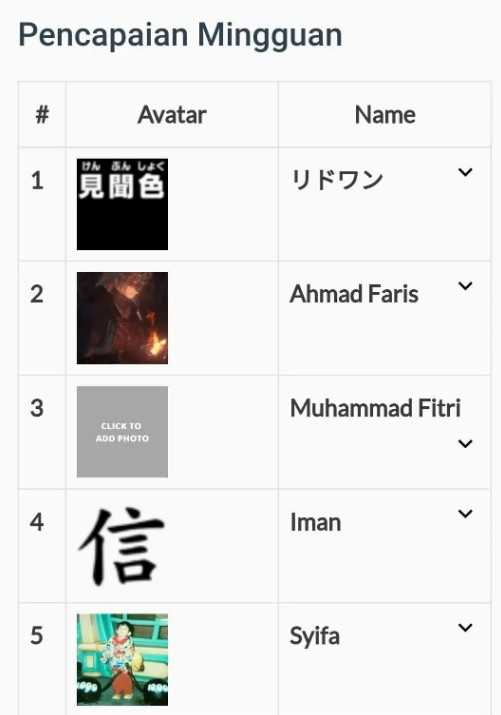Select the name Muhammad Fitri

point(376,408)
